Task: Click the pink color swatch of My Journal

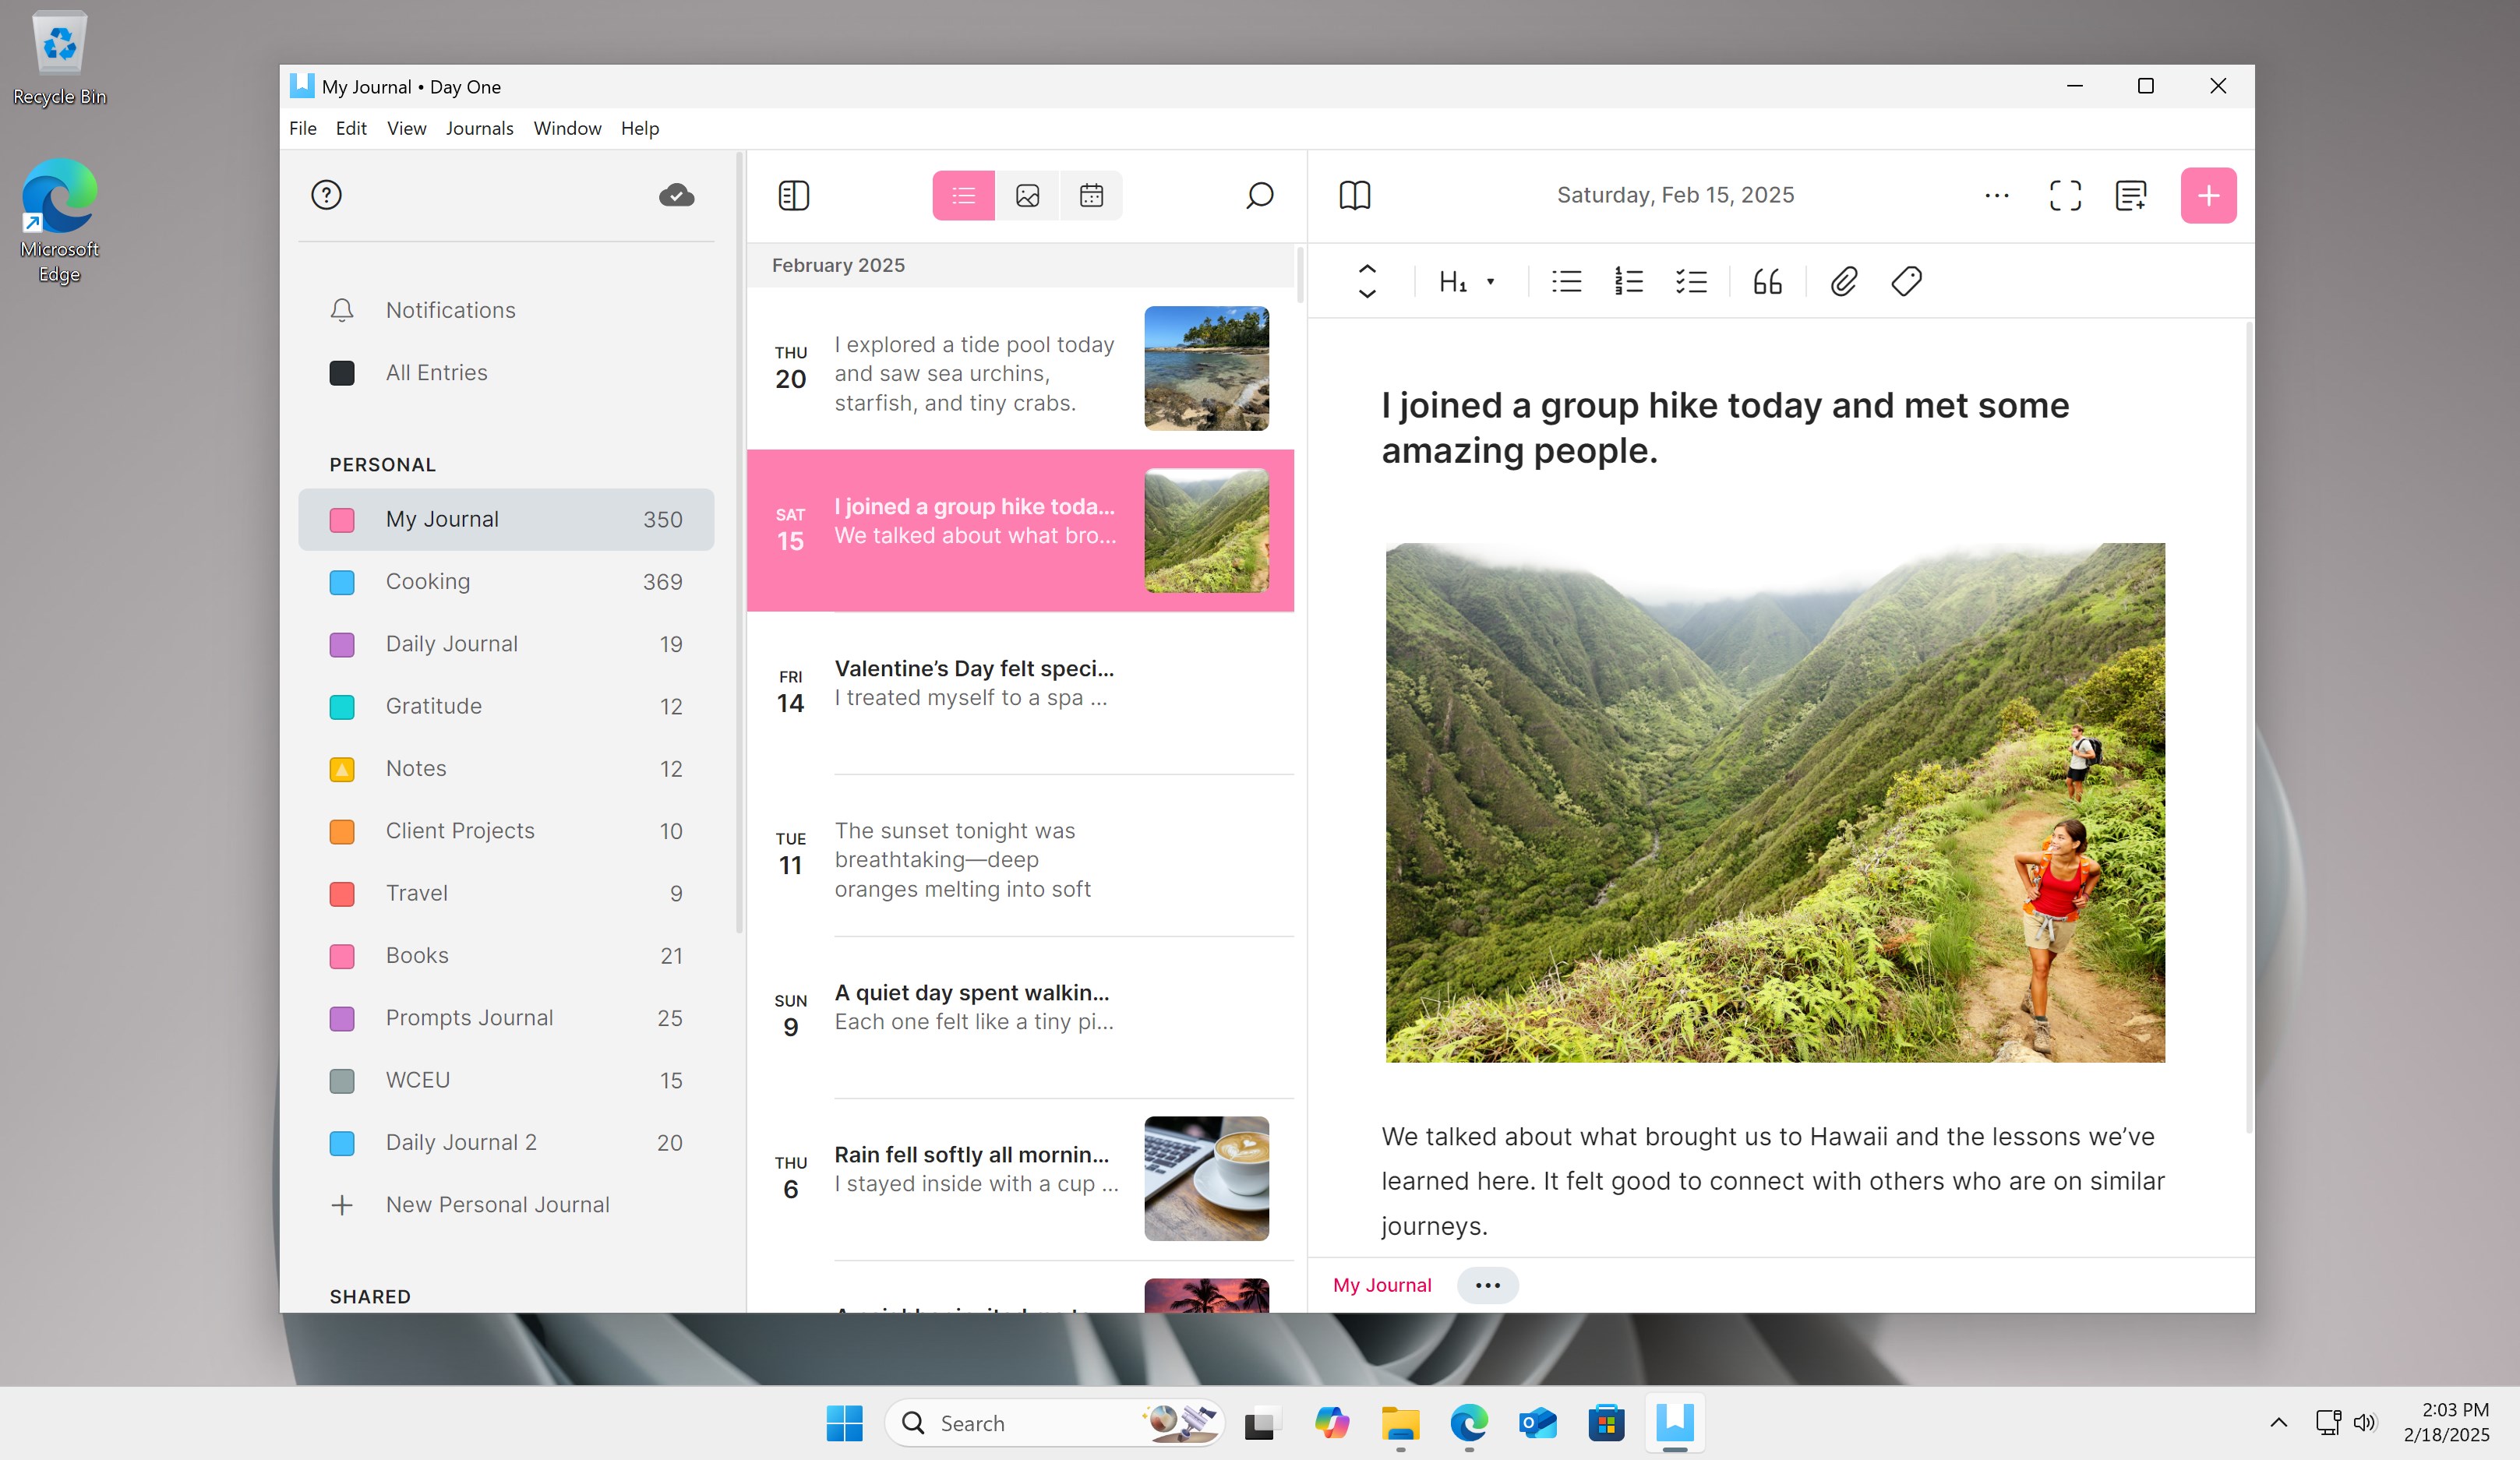Action: [x=343, y=519]
